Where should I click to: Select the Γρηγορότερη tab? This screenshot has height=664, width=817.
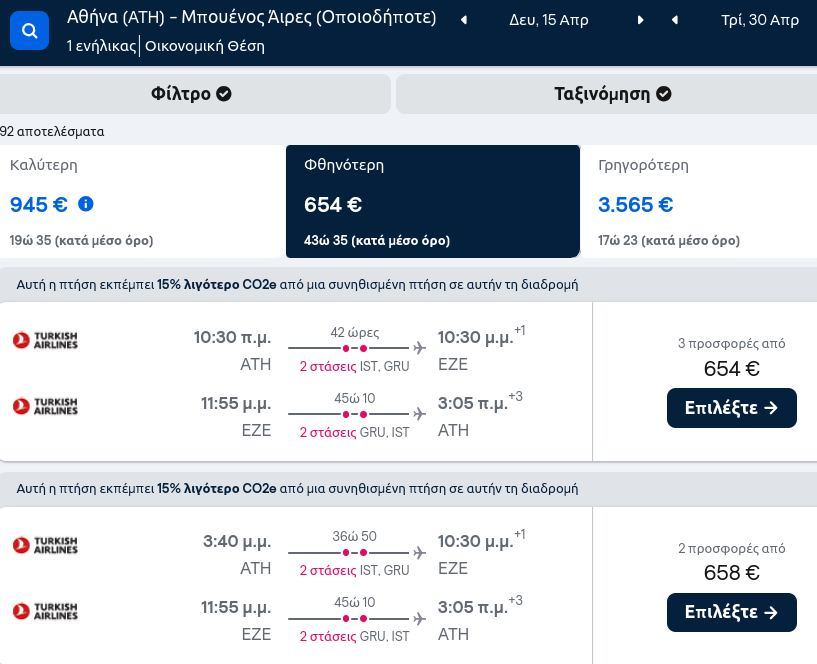point(700,201)
